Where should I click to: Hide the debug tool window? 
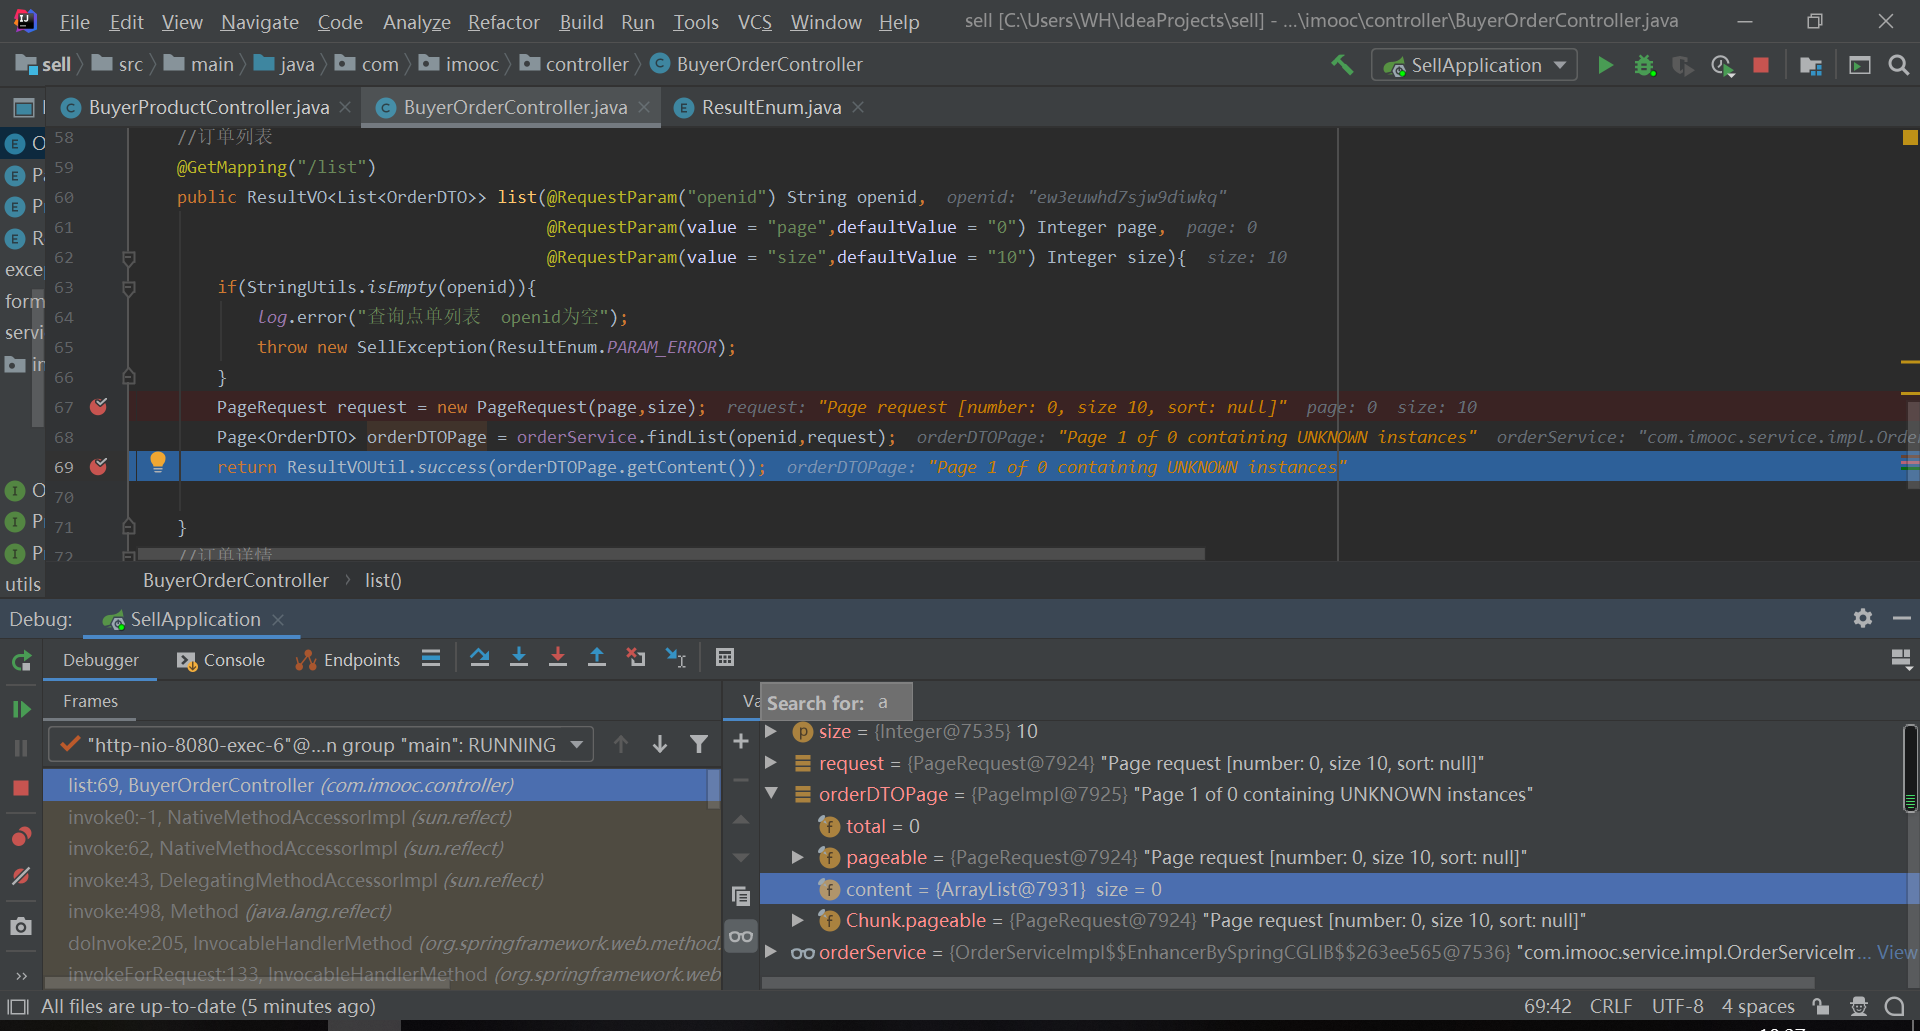1902,618
